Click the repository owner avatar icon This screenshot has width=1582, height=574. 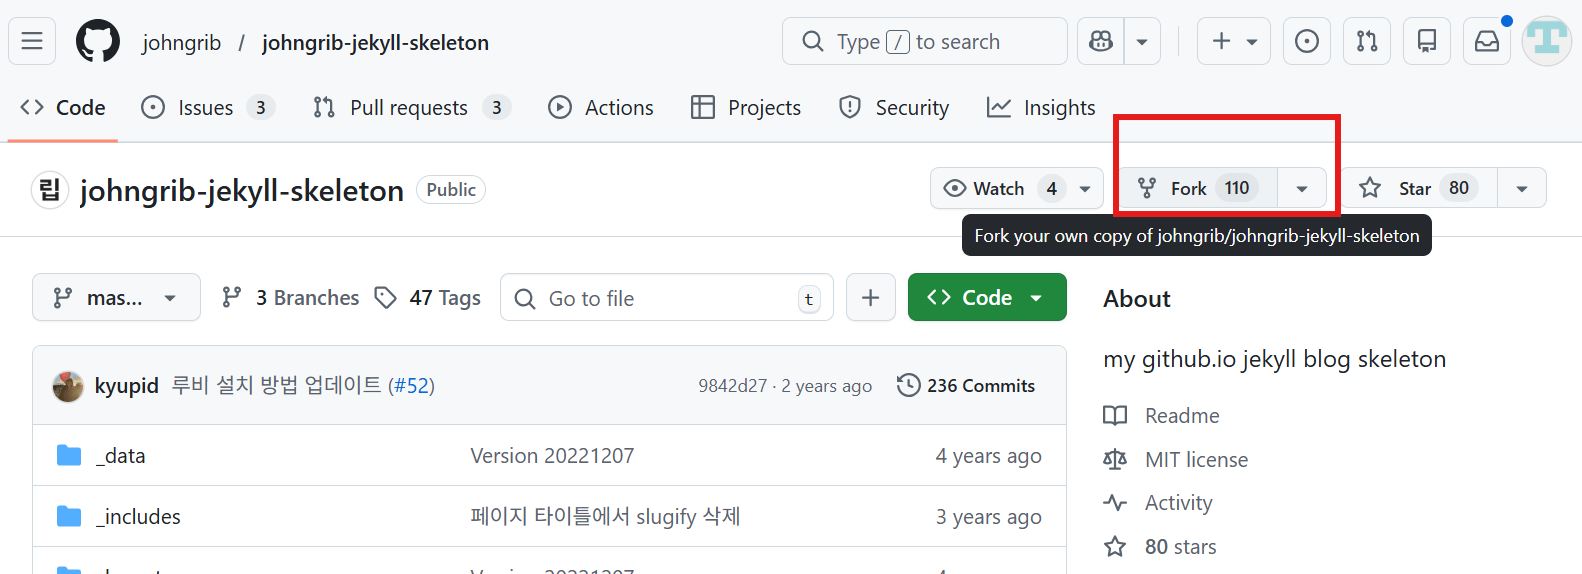click(x=50, y=189)
